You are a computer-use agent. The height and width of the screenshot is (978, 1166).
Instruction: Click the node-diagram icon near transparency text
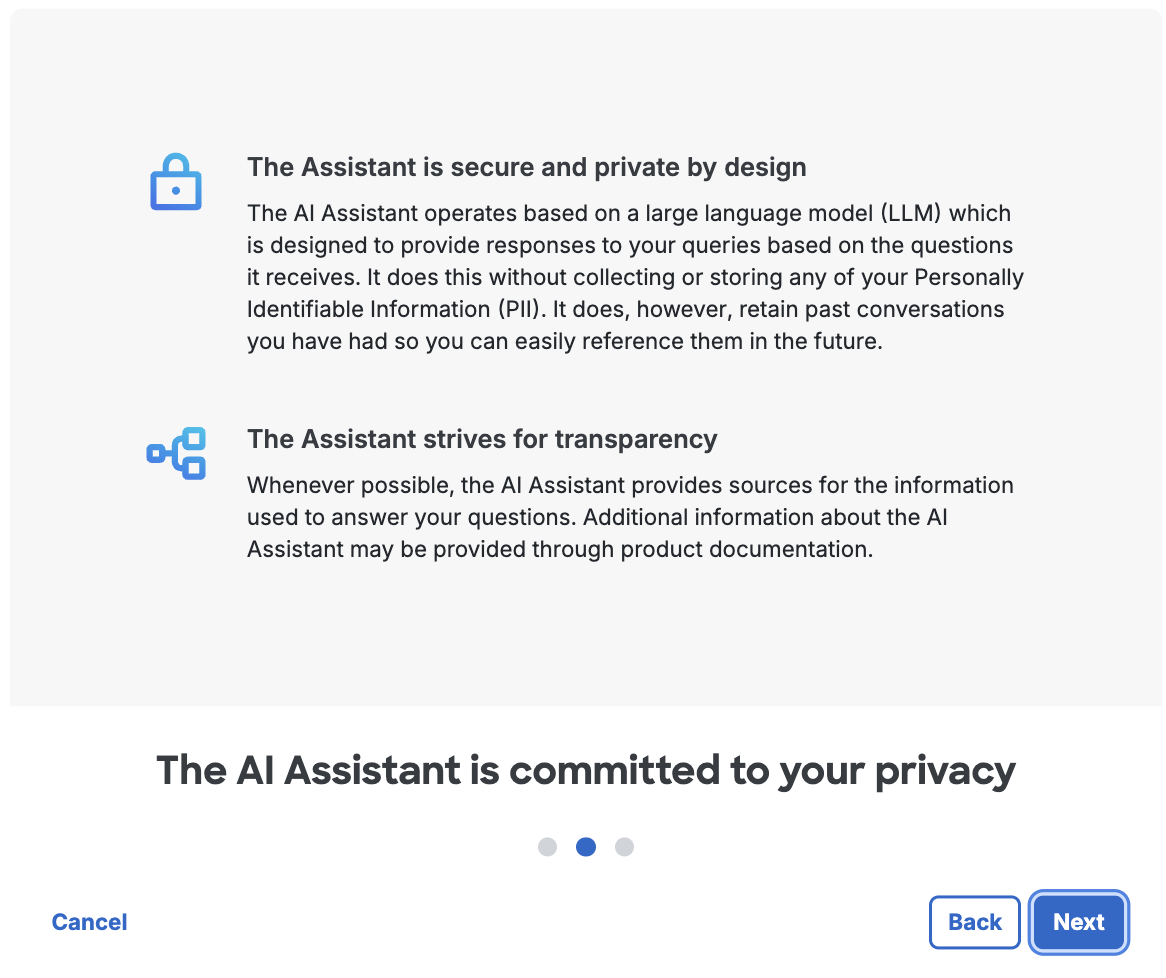pos(176,453)
